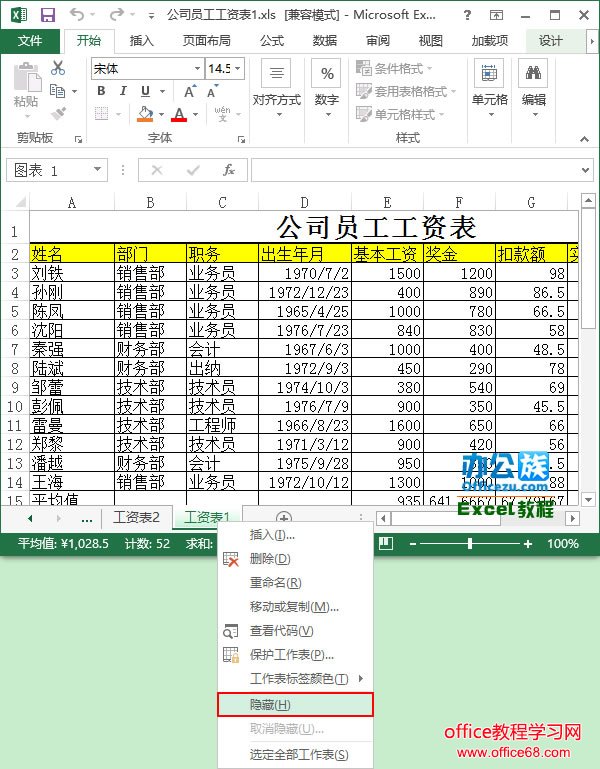Click the Paste clipboard icon
600x769 pixels.
27,77
